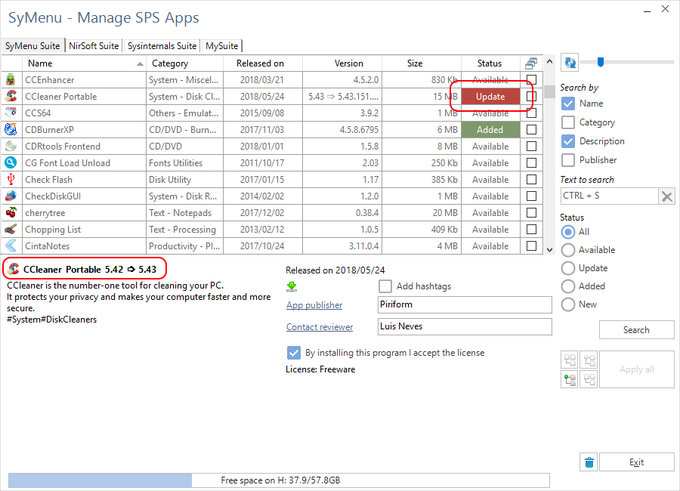This screenshot has width=680, height=491.
Task: Click the trash bin delete icon
Action: [589, 462]
